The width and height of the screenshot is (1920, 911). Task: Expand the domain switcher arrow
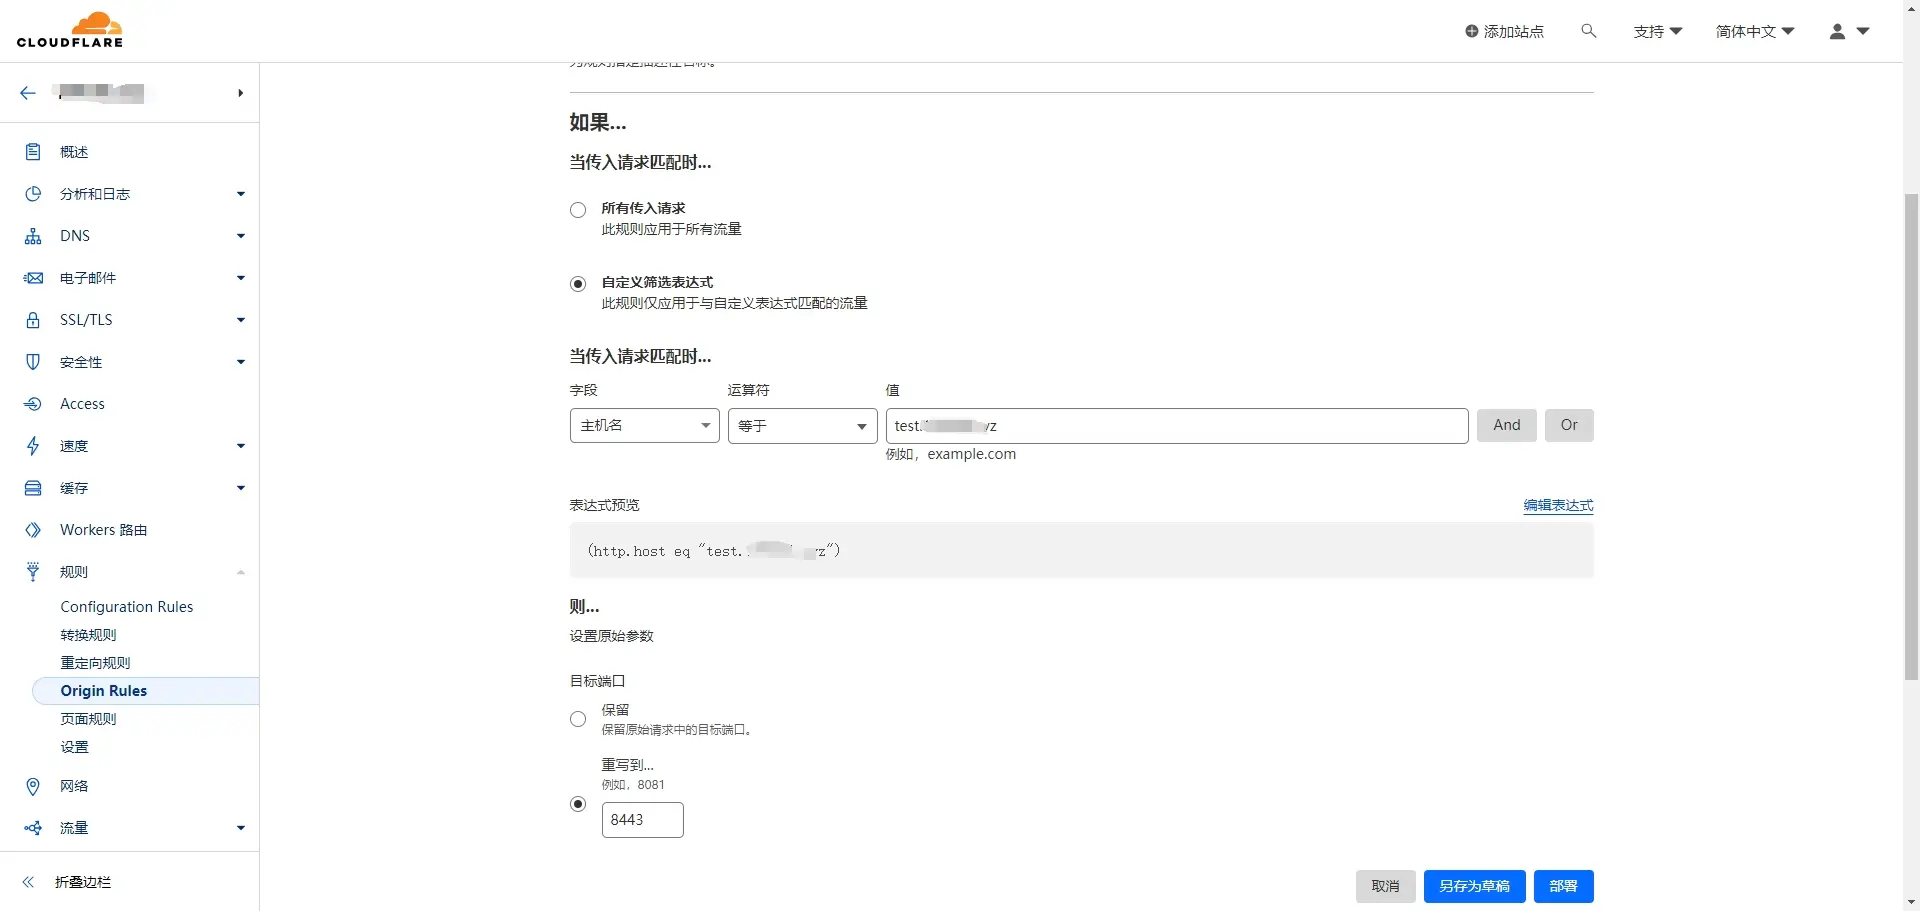point(241,93)
